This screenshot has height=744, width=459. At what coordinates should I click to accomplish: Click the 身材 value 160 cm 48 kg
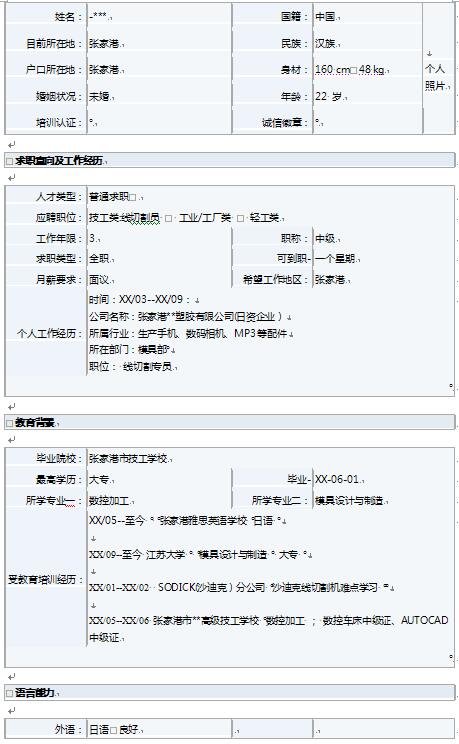click(350, 70)
